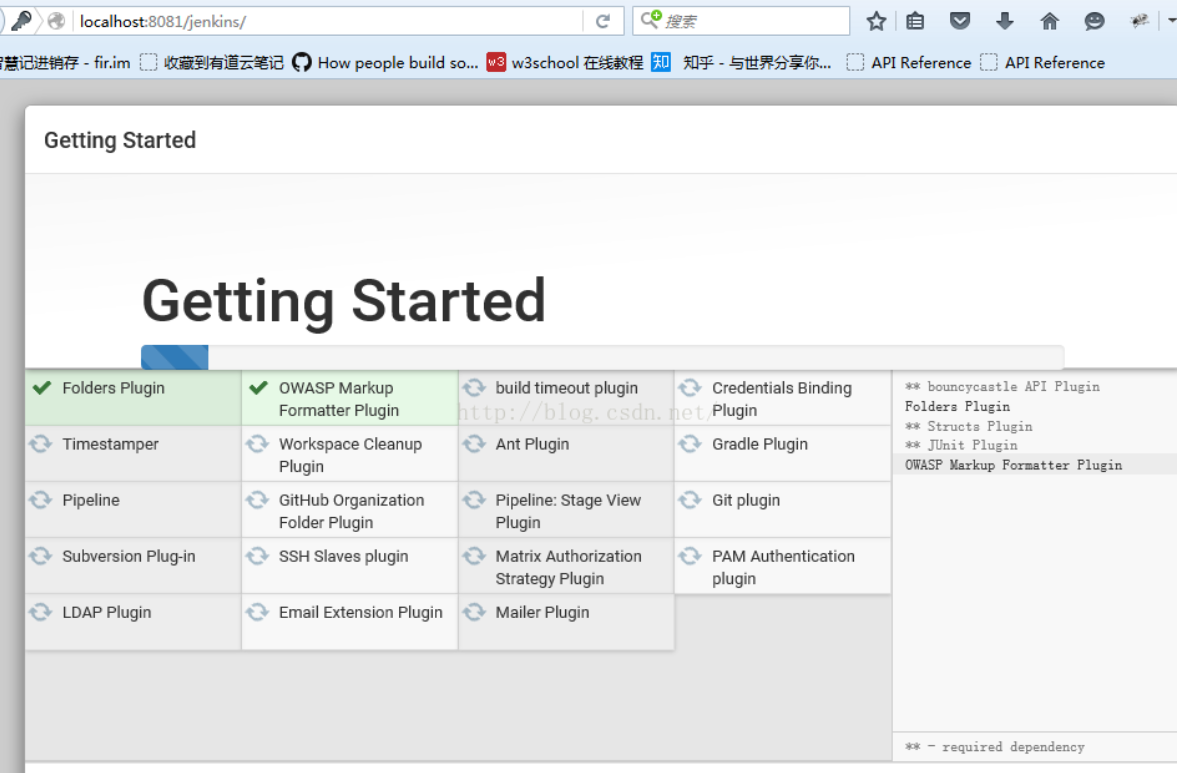Select the LDAP Plugin tile text

(107, 613)
